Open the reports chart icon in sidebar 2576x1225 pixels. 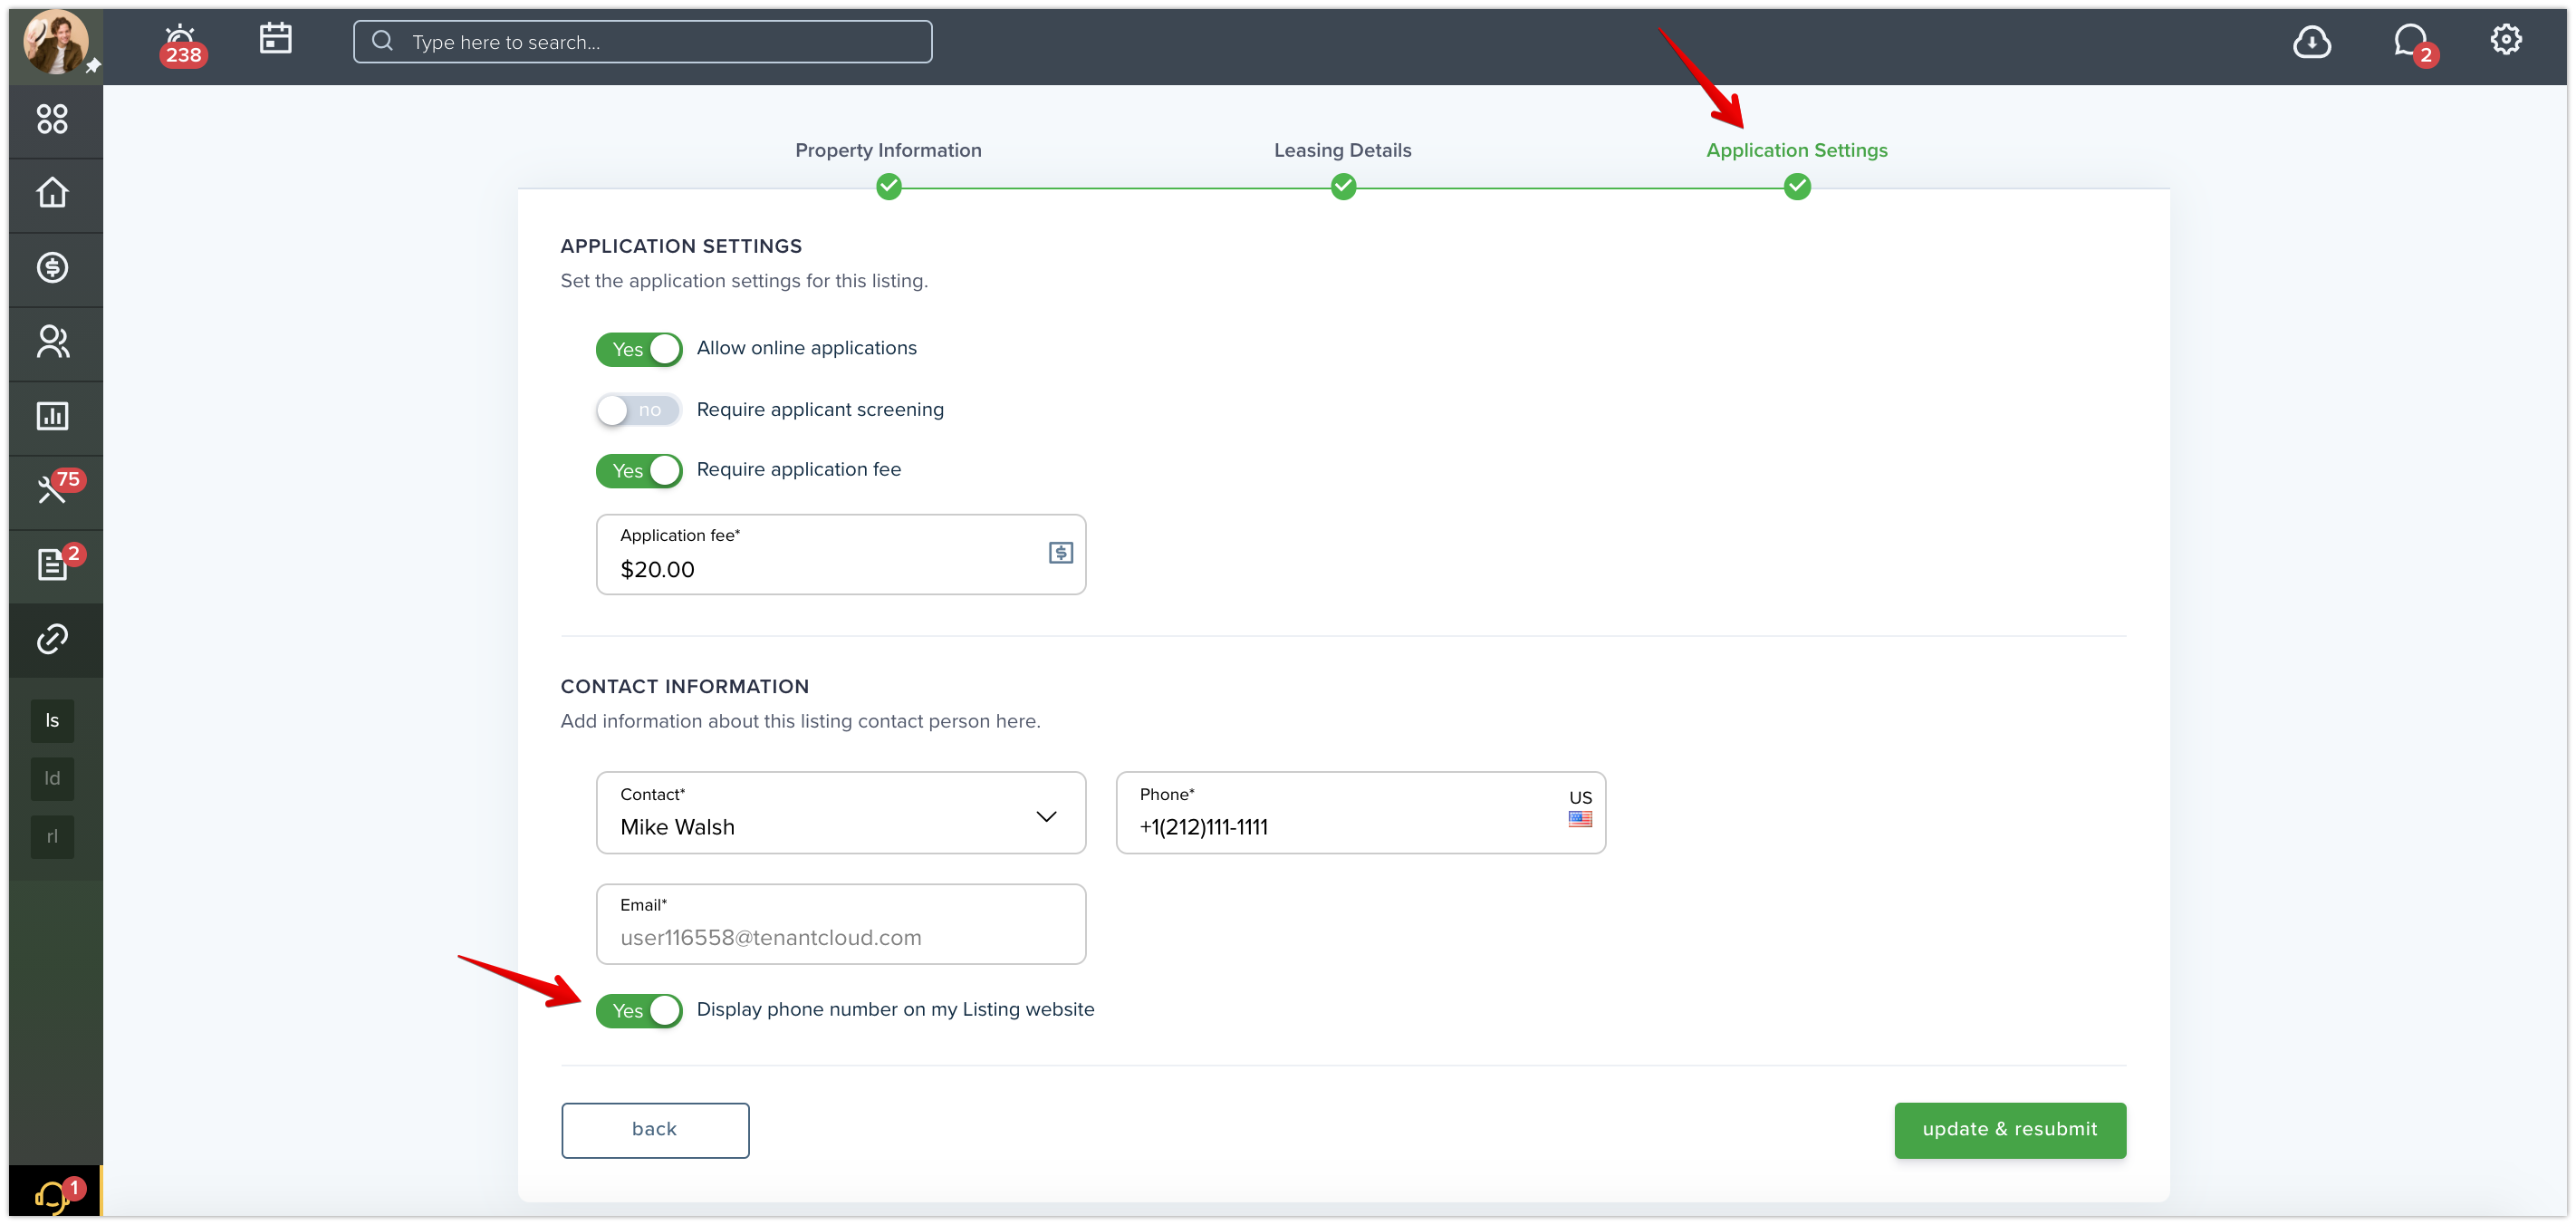click(x=52, y=416)
